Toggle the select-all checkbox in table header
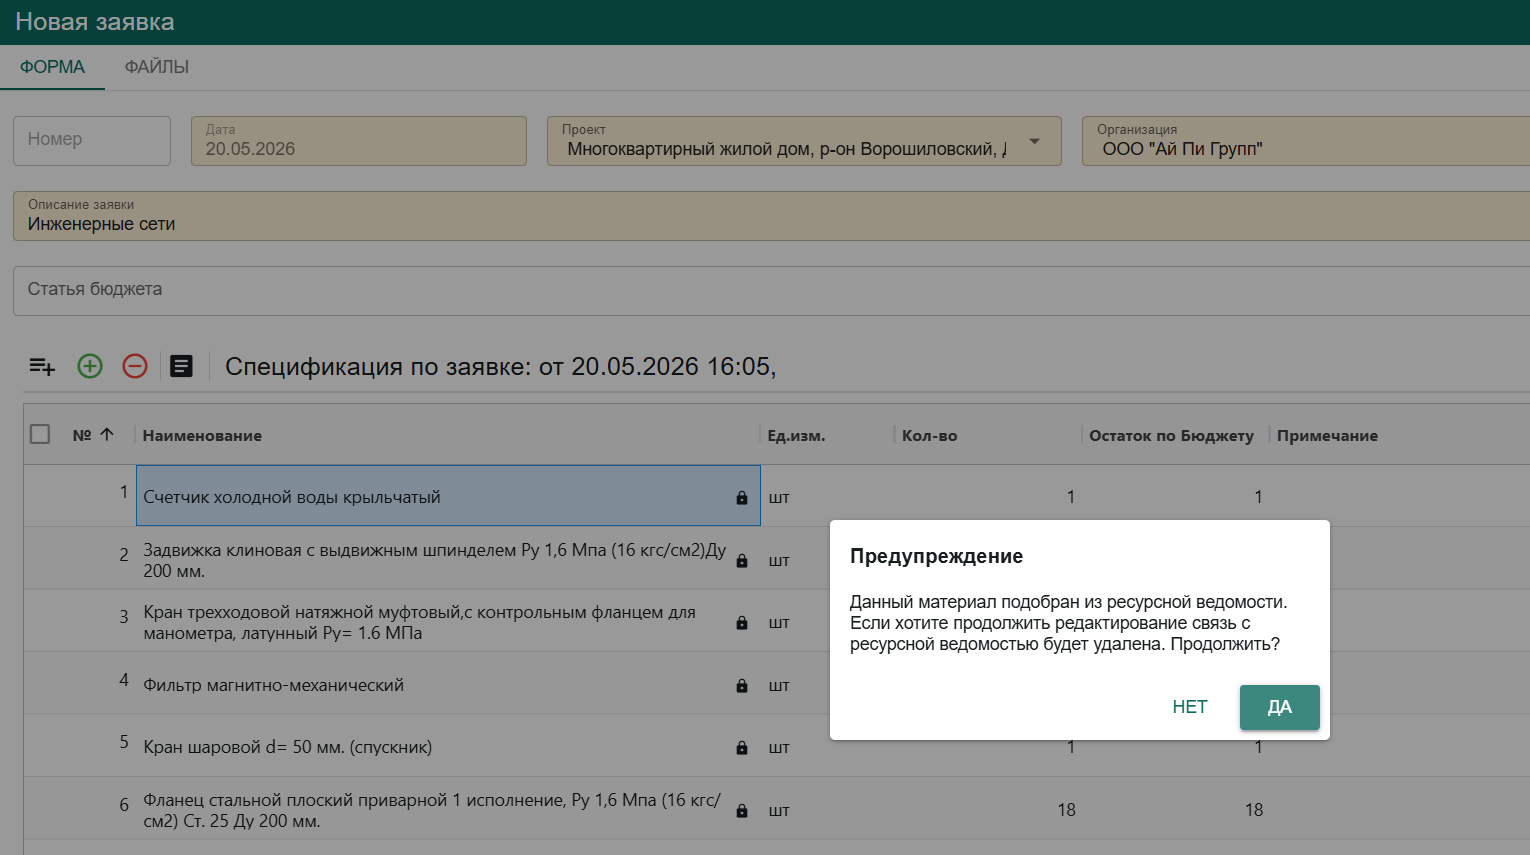 pos(40,434)
